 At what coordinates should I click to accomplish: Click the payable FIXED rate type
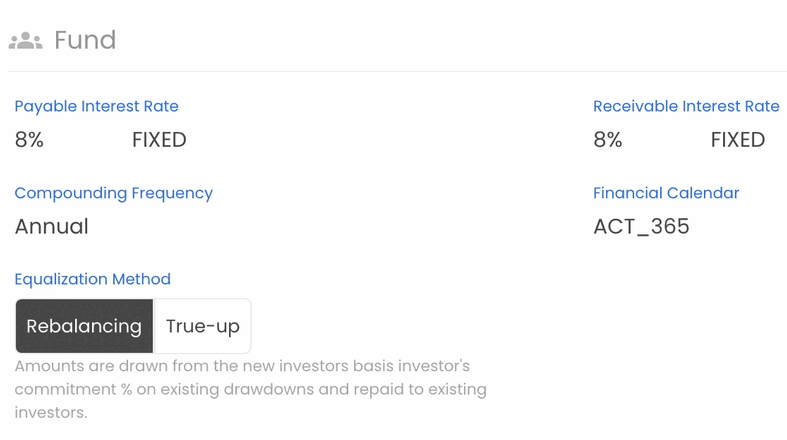point(159,140)
